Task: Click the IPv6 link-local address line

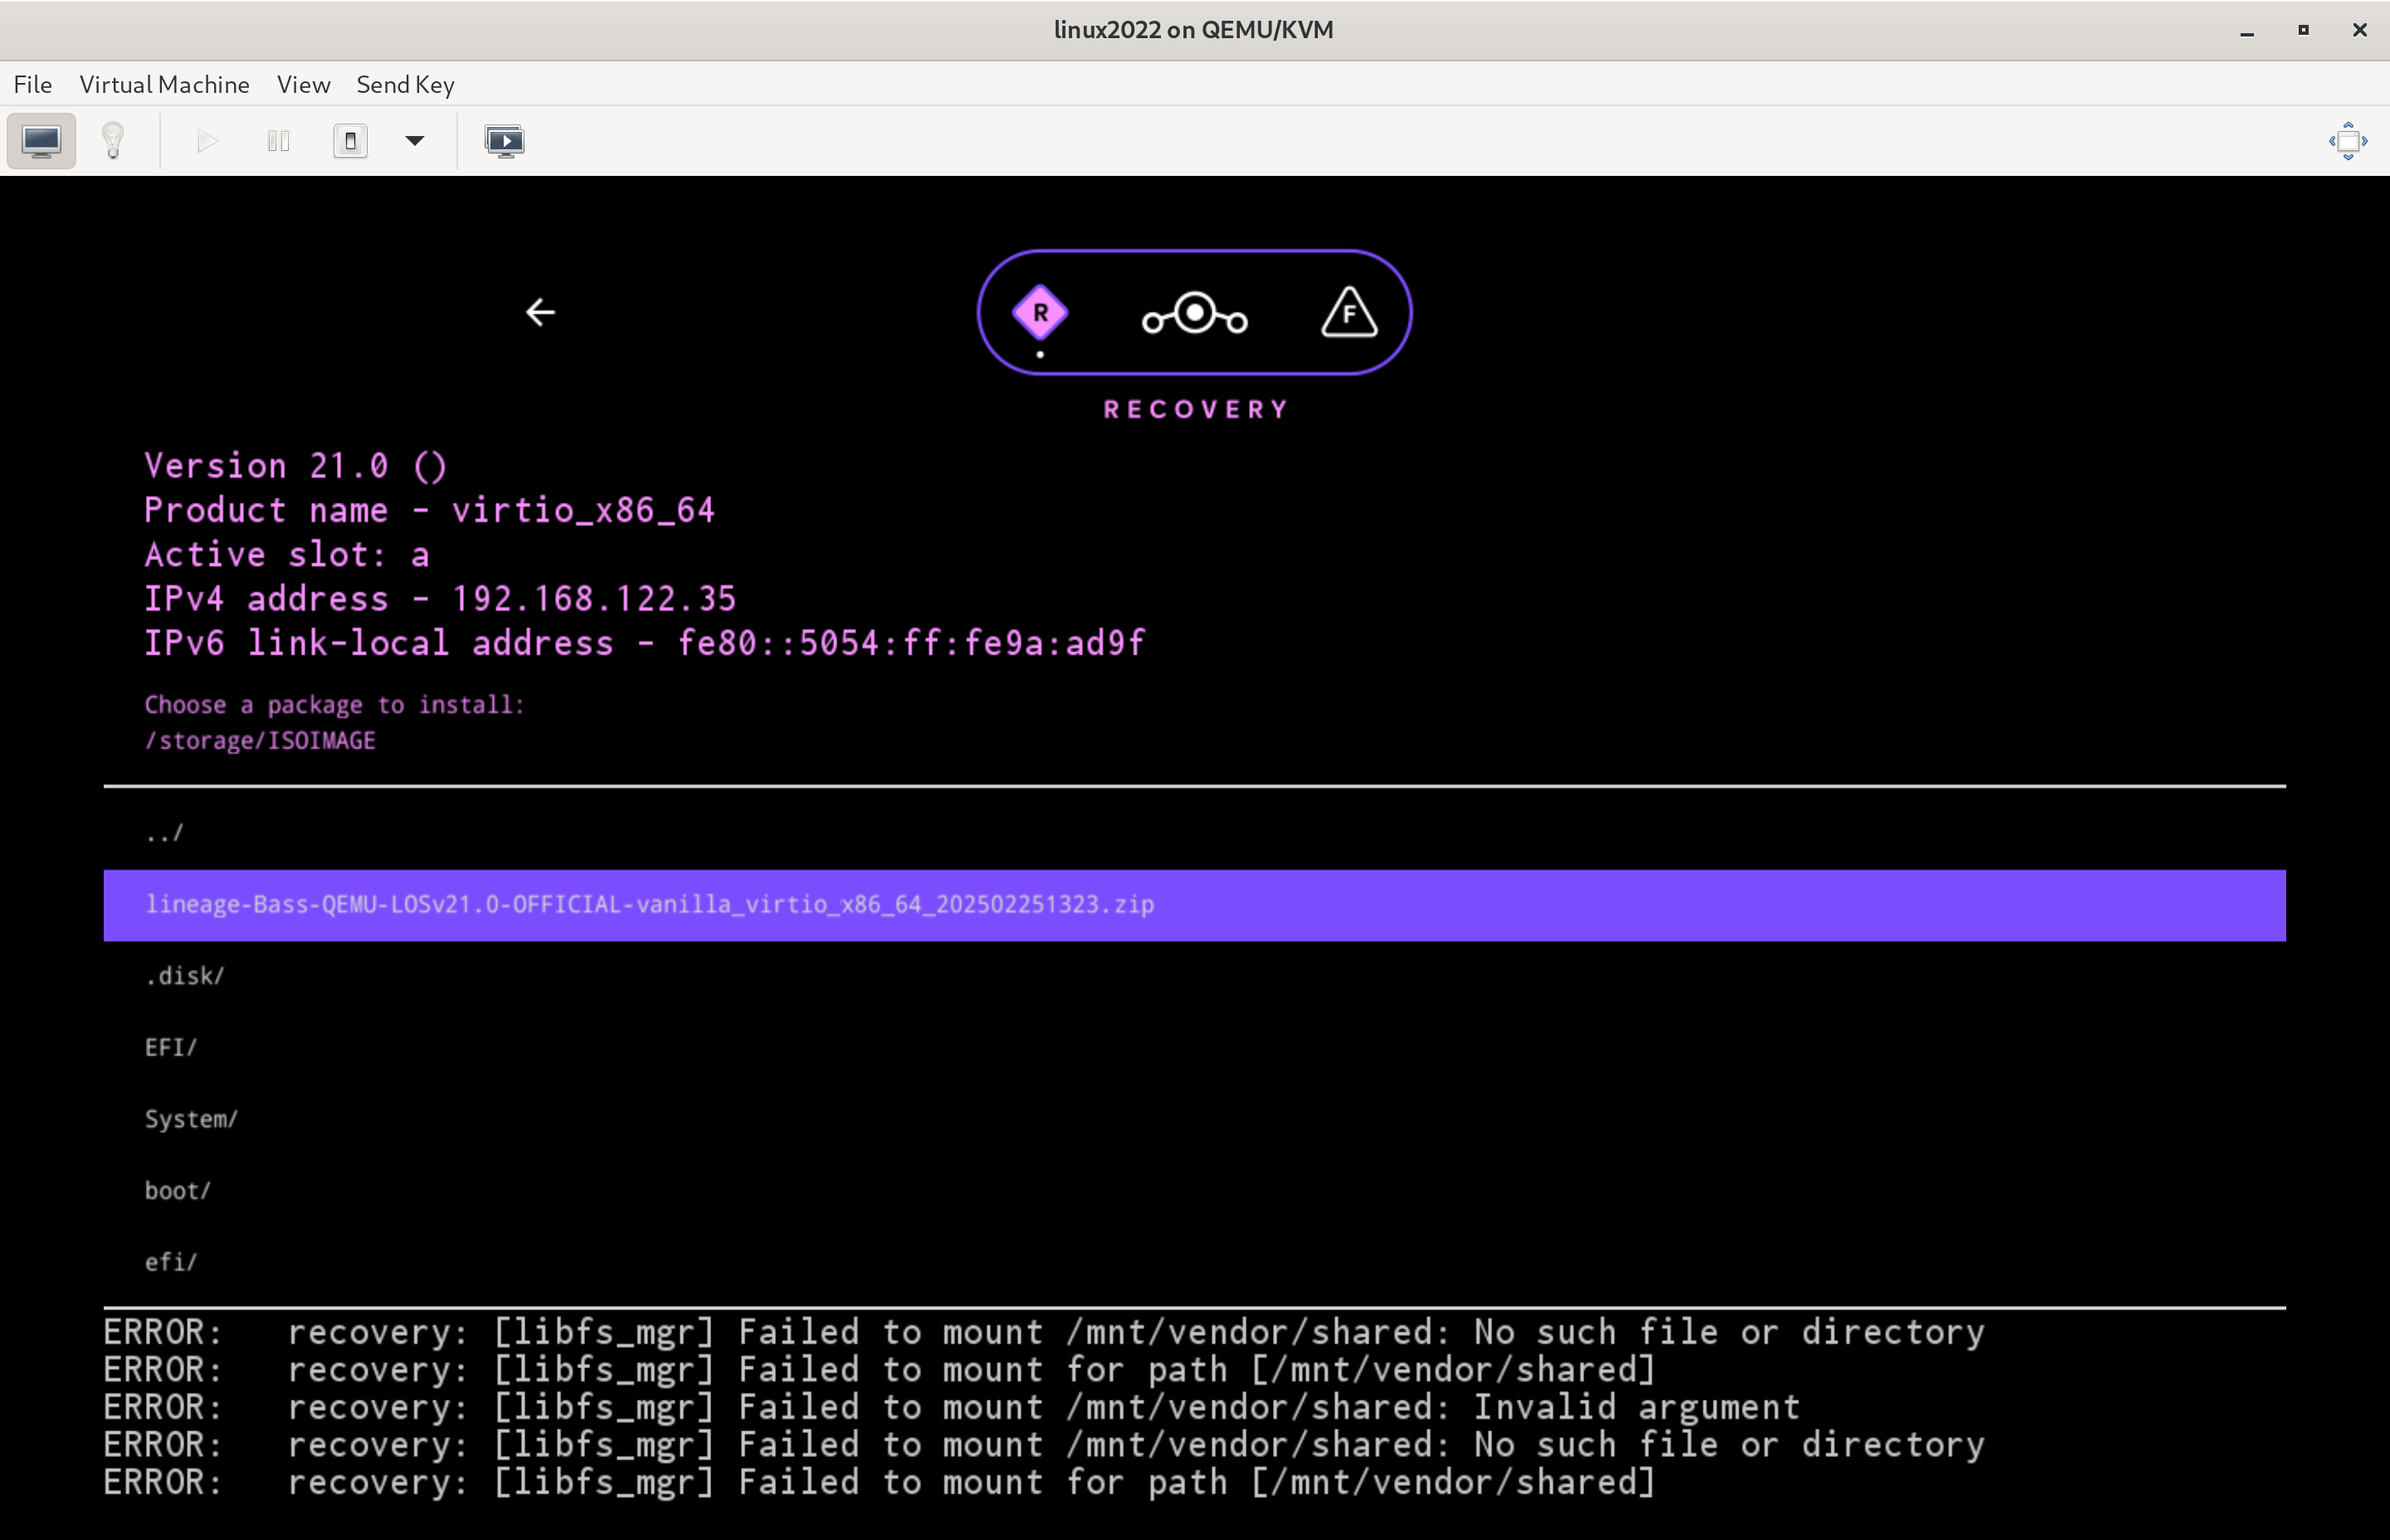Action: pyautogui.click(x=644, y=643)
